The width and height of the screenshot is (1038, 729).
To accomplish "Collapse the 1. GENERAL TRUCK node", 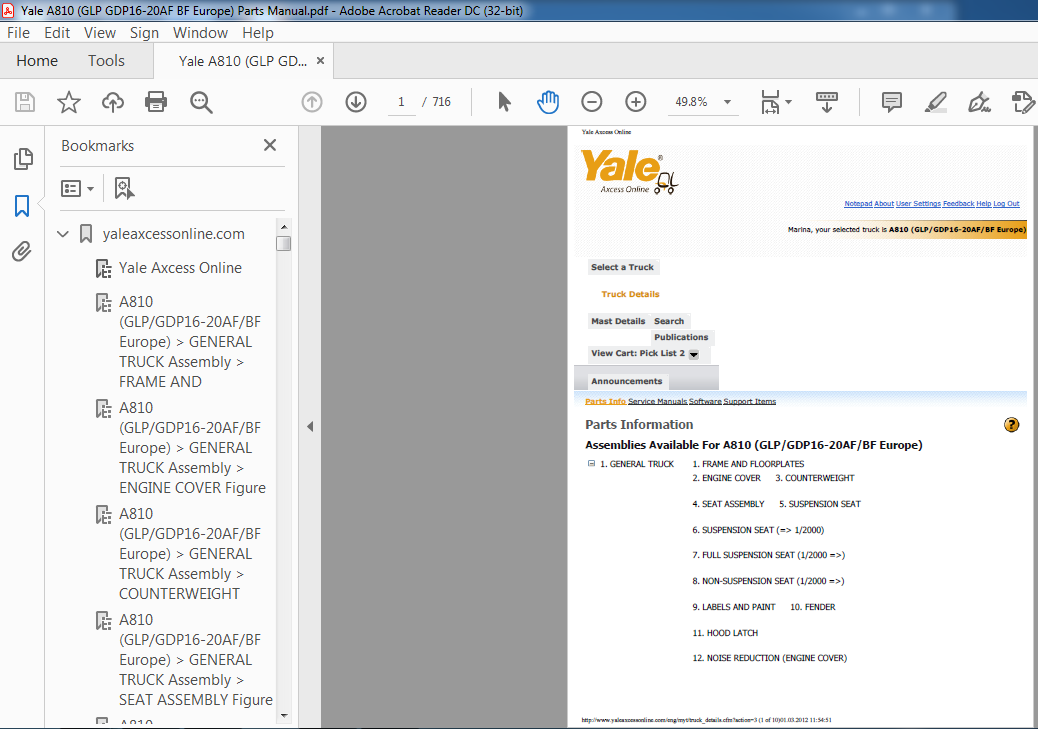I will (x=591, y=463).
